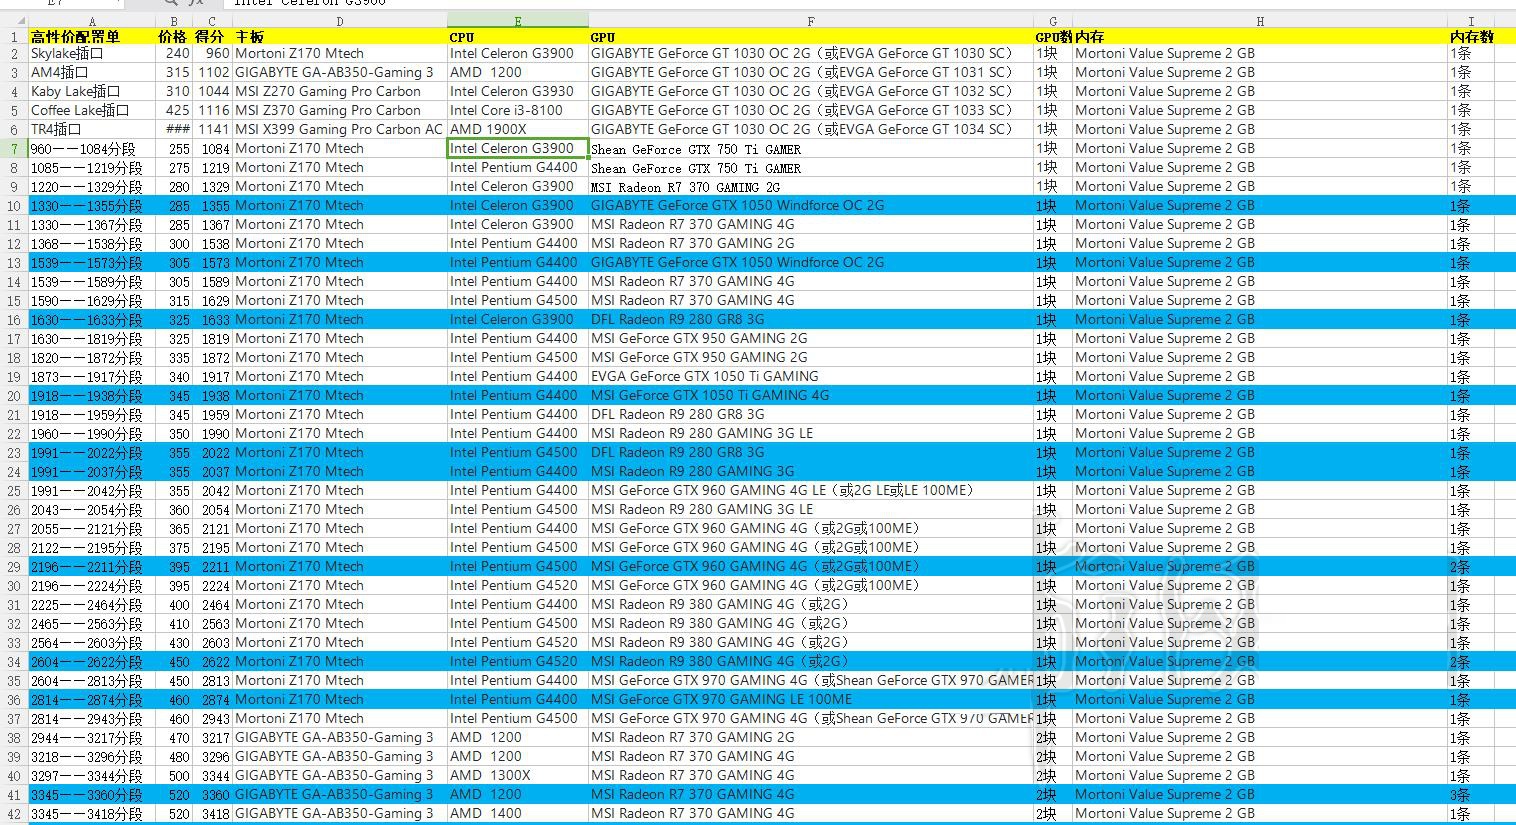Image resolution: width=1516 pixels, height=825 pixels.
Task: Click the 1条 memory count cell in row 5
Action: coord(1471,110)
